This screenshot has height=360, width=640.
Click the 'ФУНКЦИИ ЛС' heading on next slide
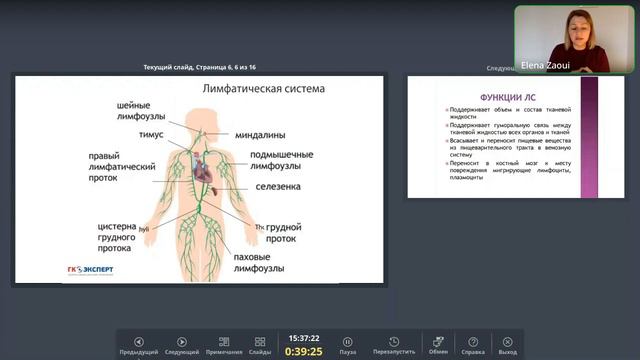coord(508,98)
